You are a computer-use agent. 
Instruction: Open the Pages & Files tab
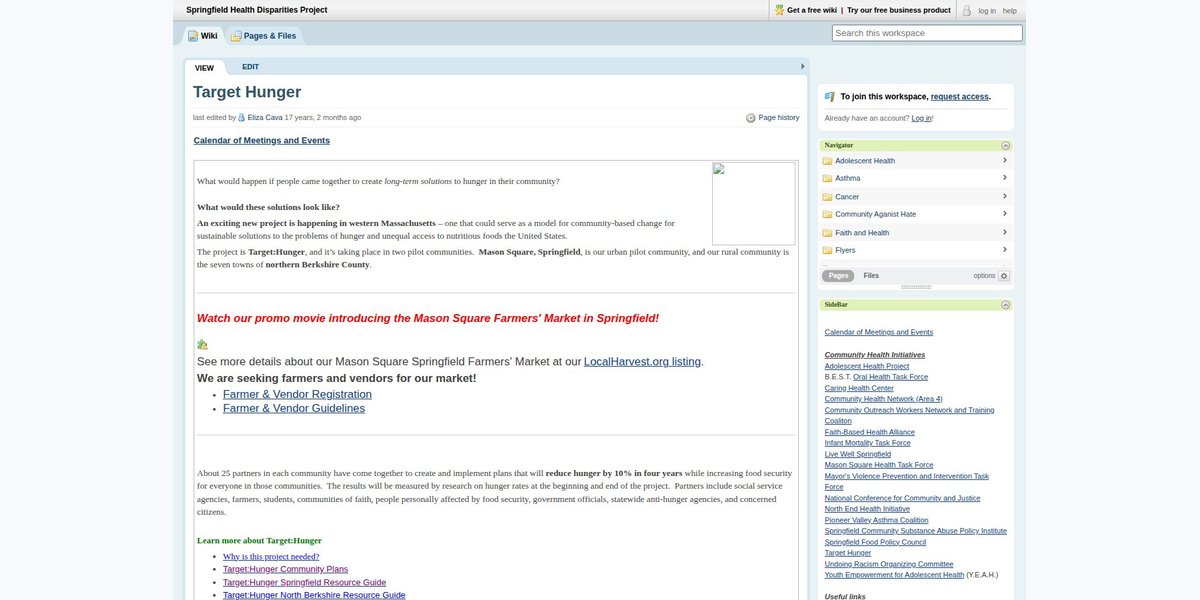point(264,36)
